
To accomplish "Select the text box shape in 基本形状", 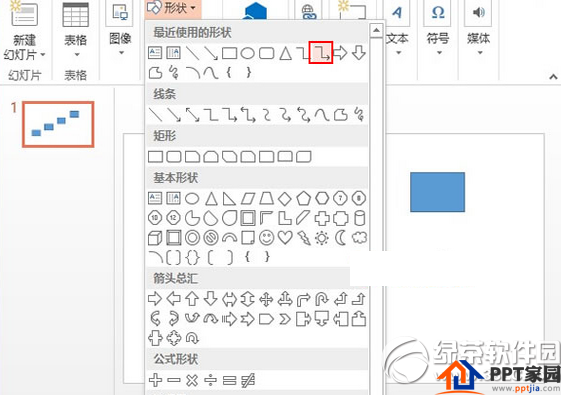I will coord(155,198).
